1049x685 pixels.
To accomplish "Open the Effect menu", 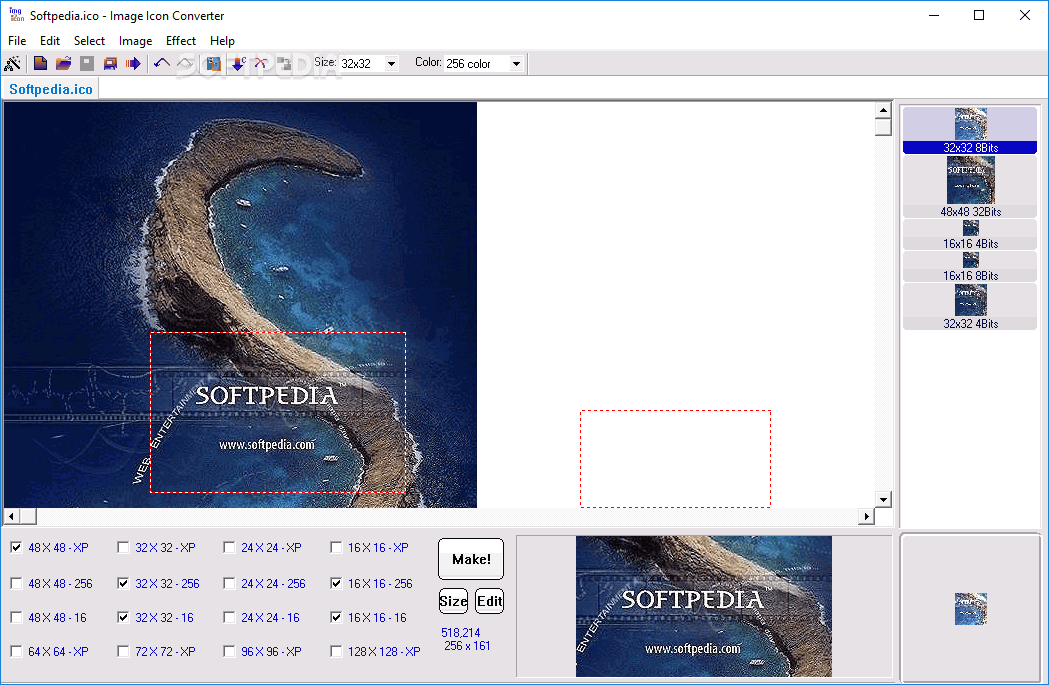I will point(181,41).
